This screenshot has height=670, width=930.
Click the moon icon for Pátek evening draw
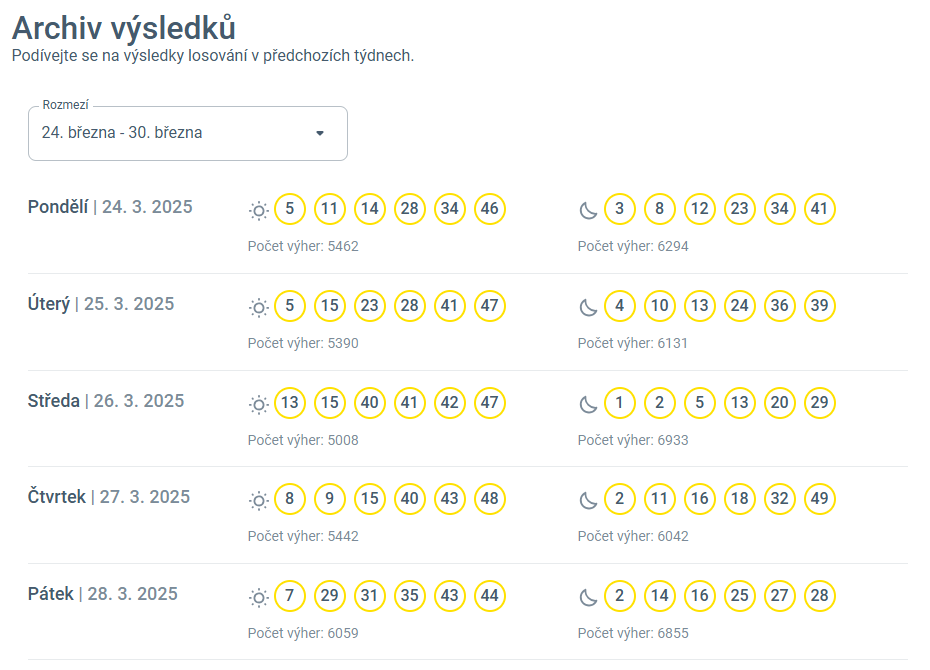point(588,595)
